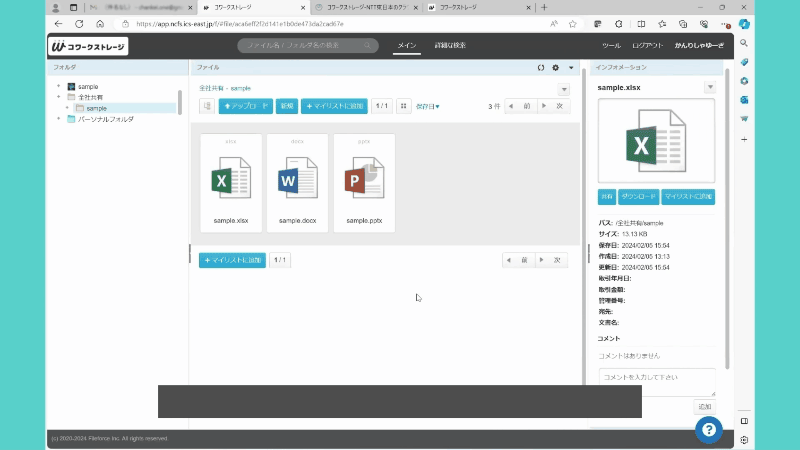
Task: Select the sample.pptx PowerPoint file icon
Action: 364,182
